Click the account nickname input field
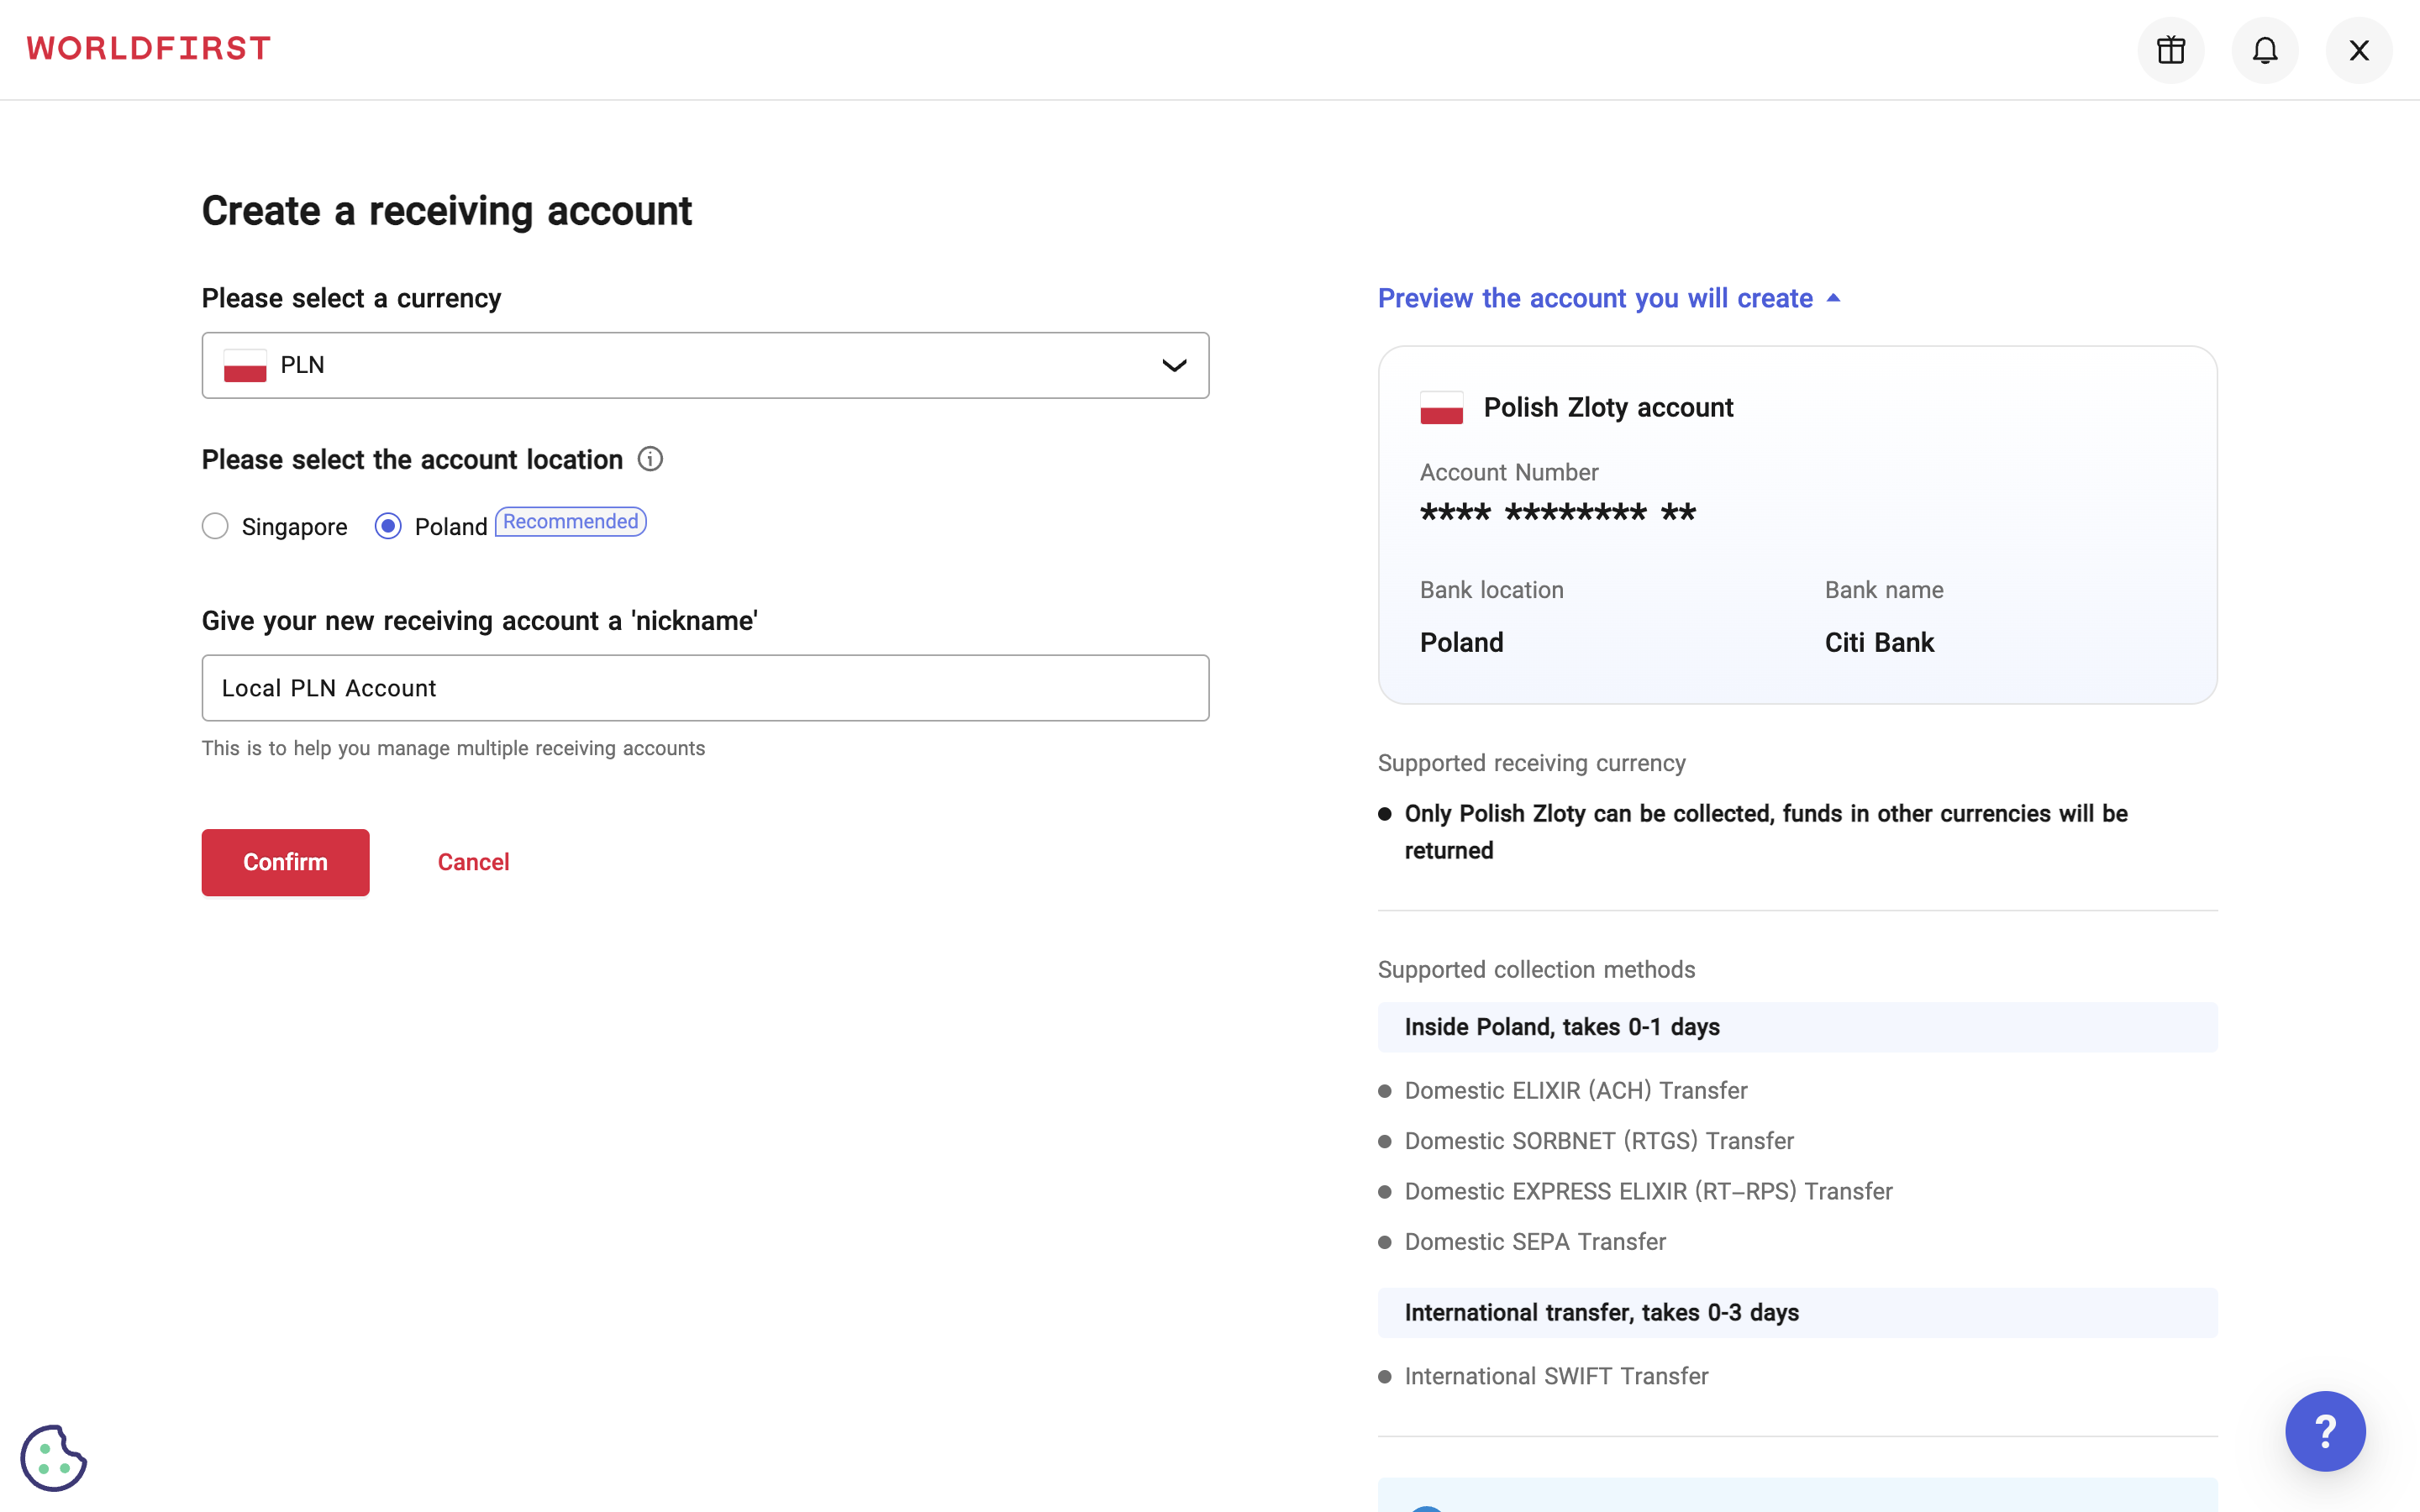The image size is (2420, 1512). (x=704, y=688)
